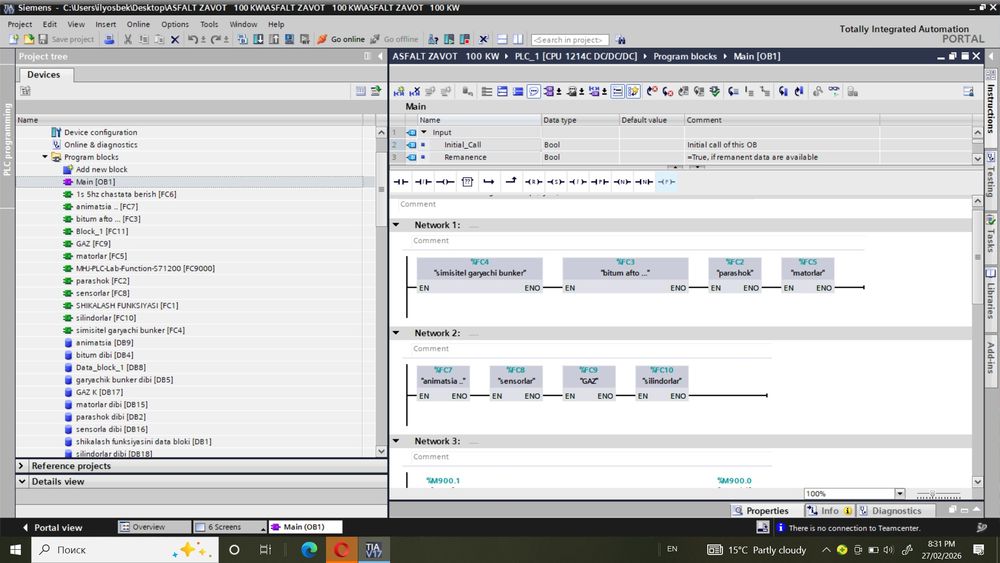Expand the Details view section
This screenshot has width=1000, height=563.
22,481
